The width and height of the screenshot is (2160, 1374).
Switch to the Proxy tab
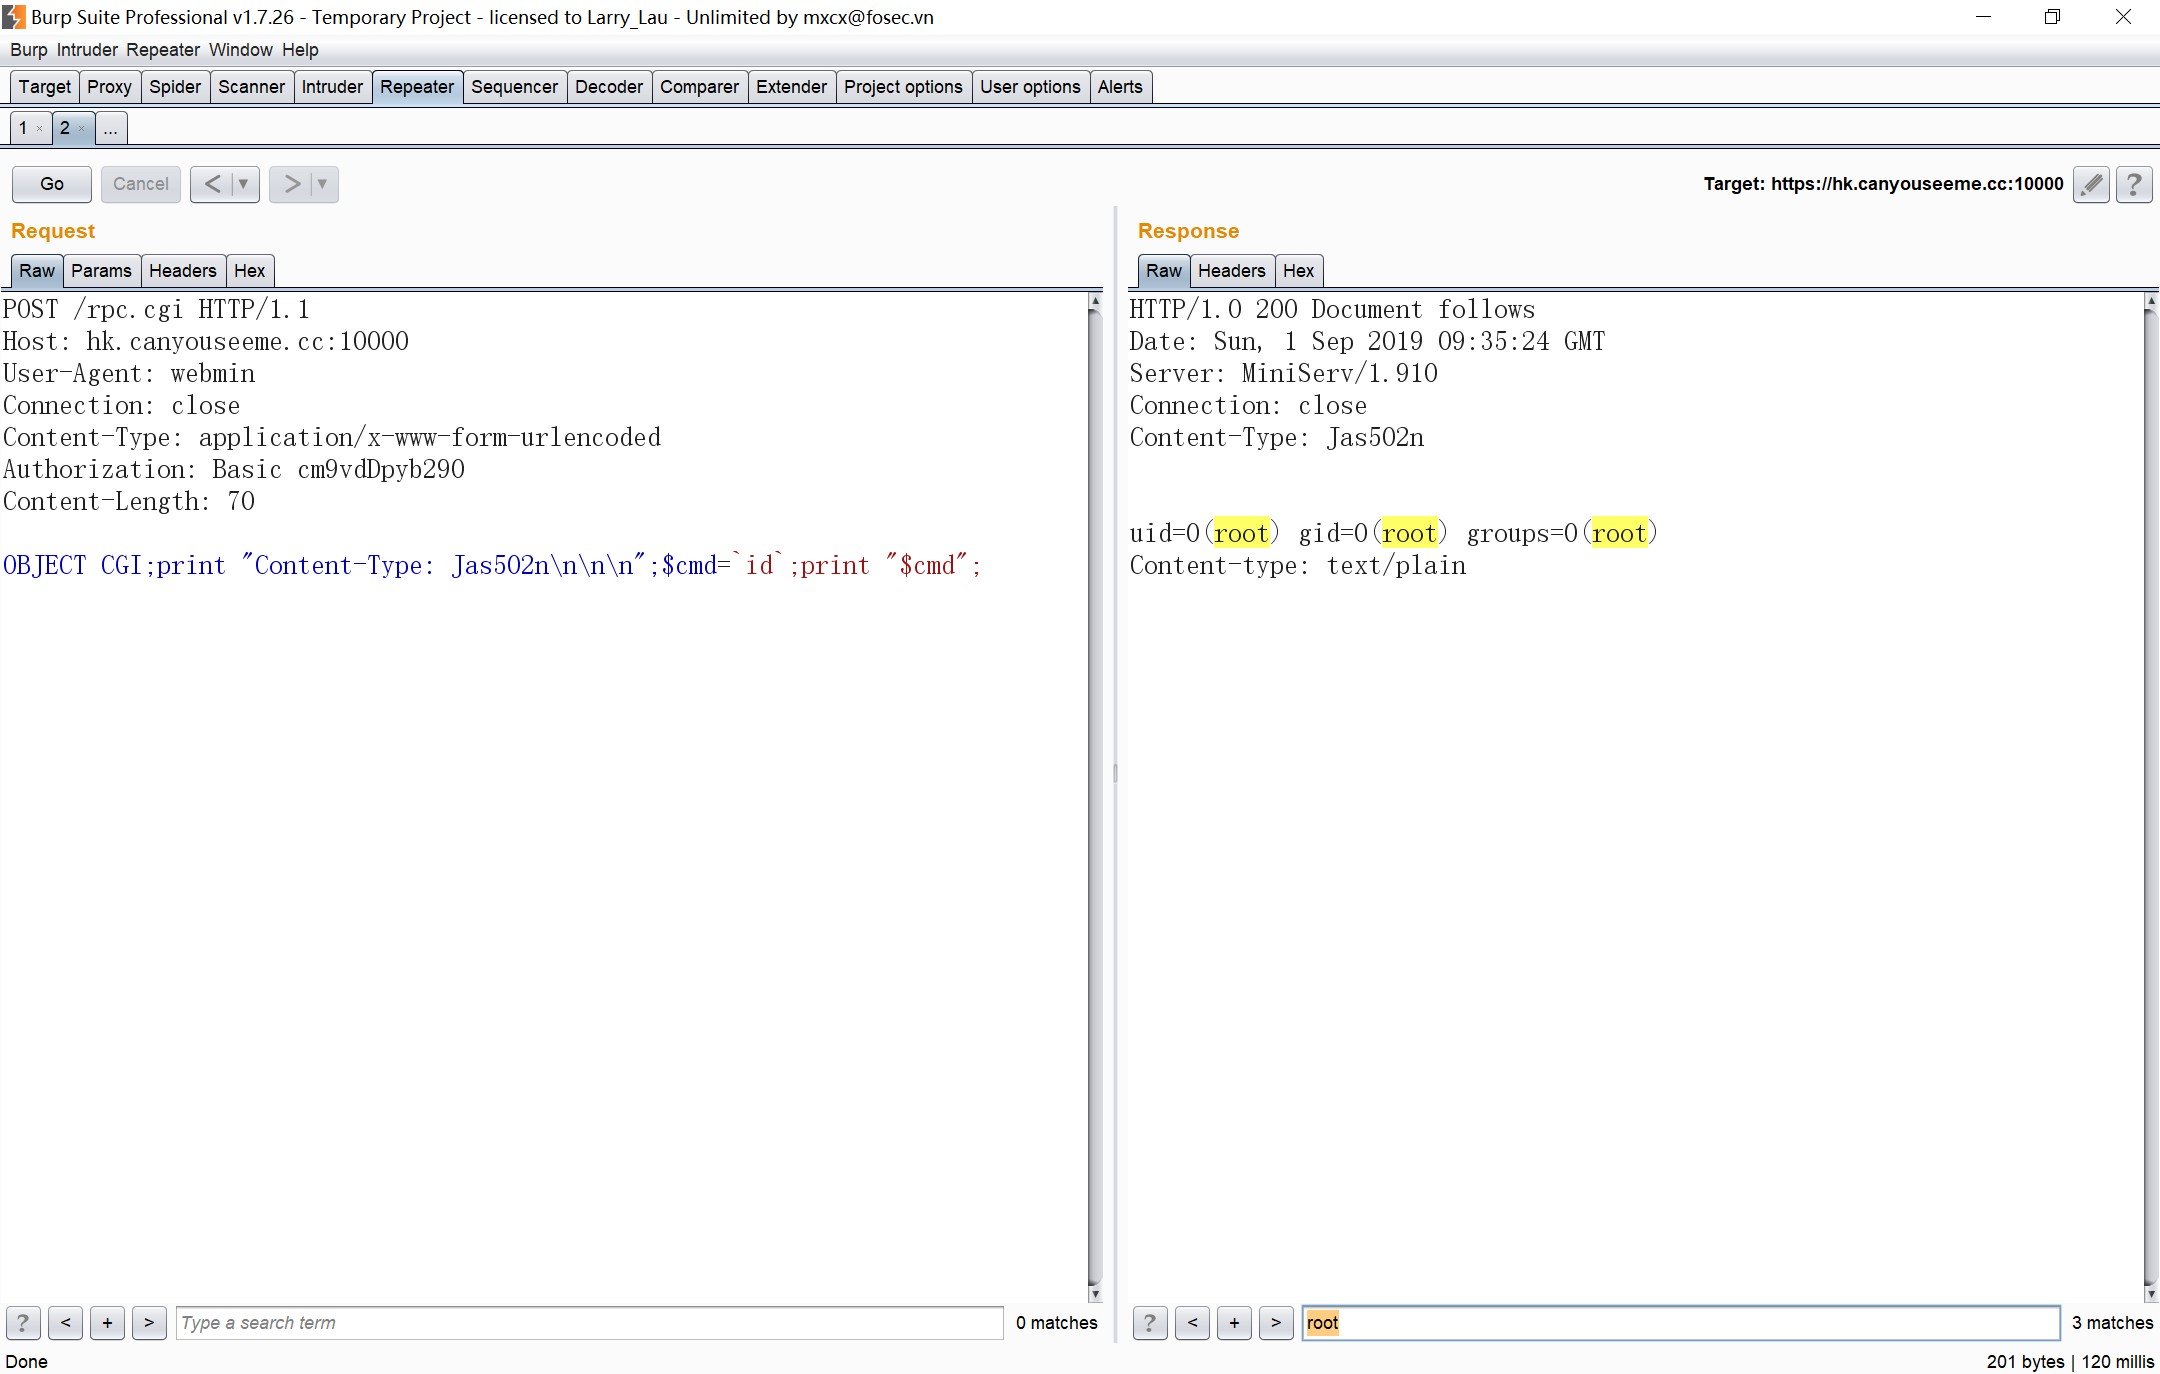(x=109, y=87)
